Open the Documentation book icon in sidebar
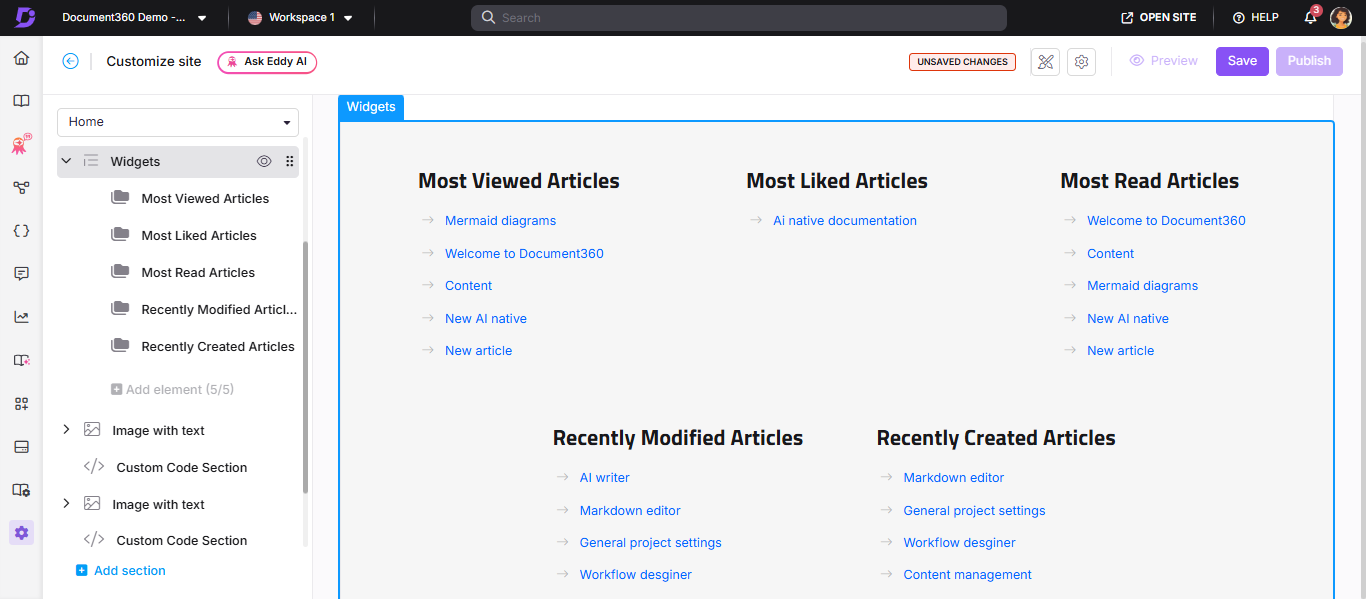This screenshot has height=599, width=1366. (21, 101)
